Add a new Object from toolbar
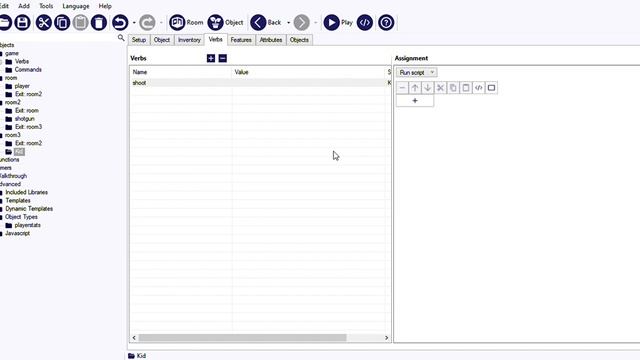 (225, 22)
